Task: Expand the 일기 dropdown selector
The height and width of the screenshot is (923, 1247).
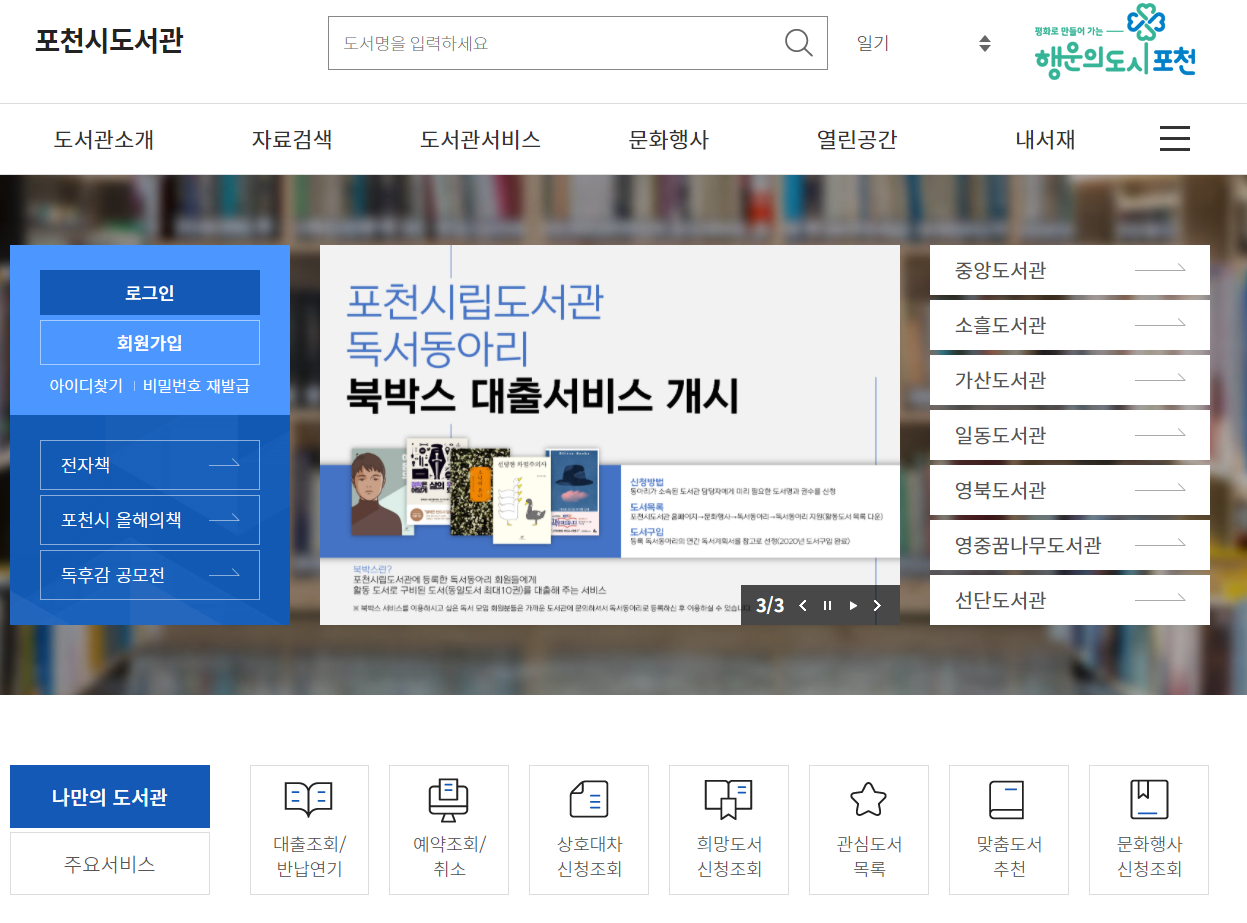Action: [x=984, y=43]
